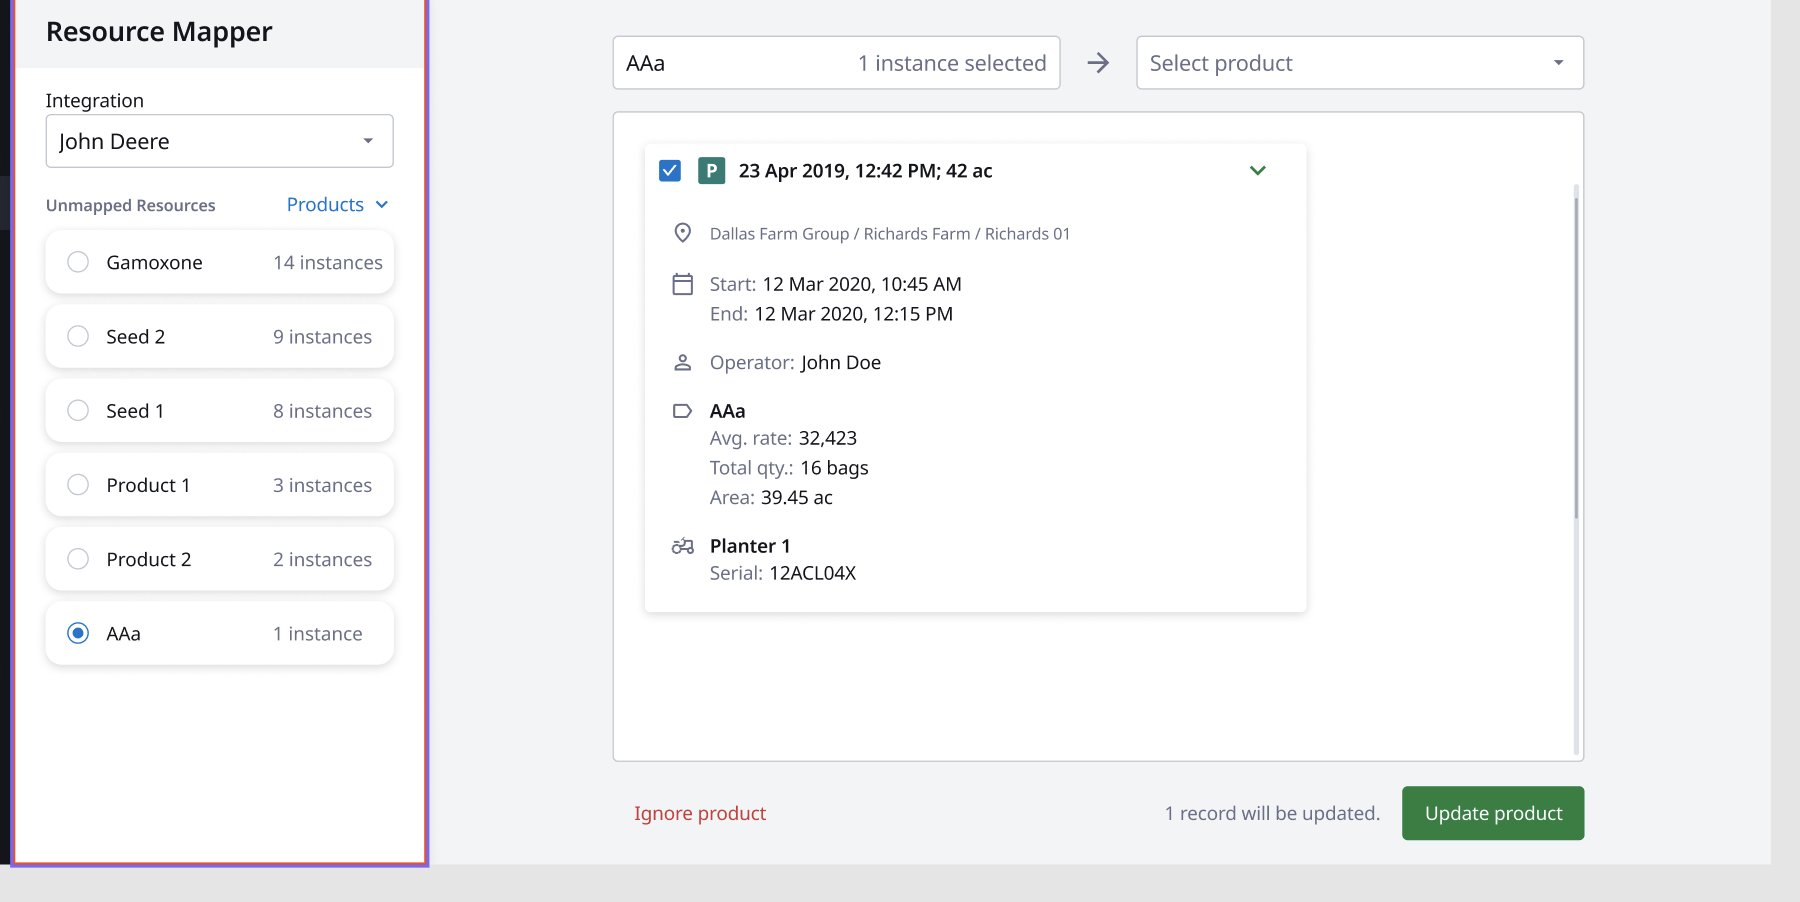Image resolution: width=1800 pixels, height=902 pixels.
Task: Click the calendar icon beside Start date
Action: pos(682,284)
